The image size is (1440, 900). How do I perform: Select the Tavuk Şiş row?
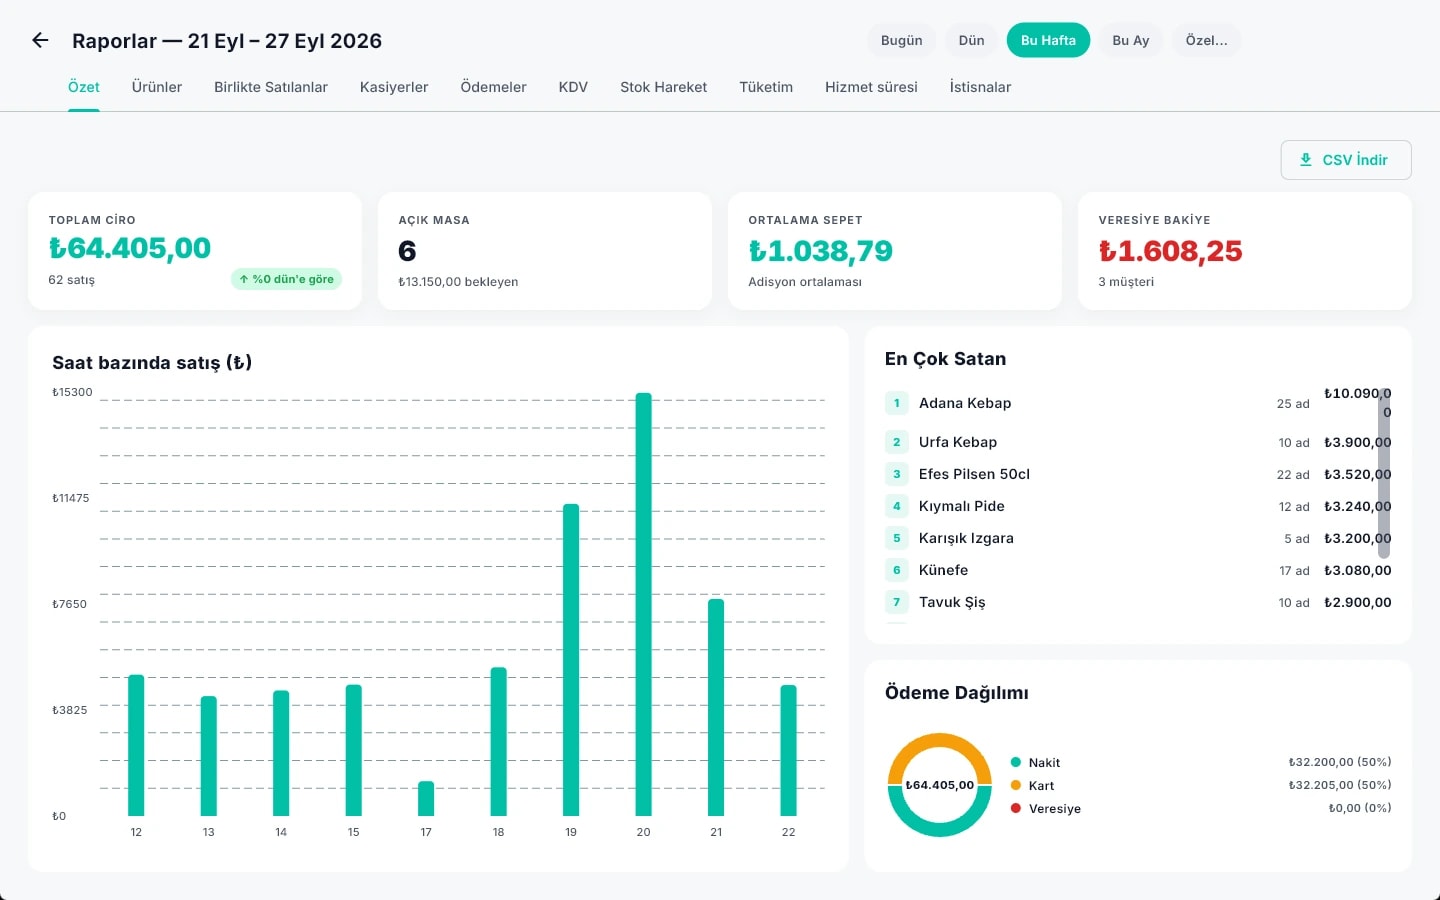(x=1138, y=602)
